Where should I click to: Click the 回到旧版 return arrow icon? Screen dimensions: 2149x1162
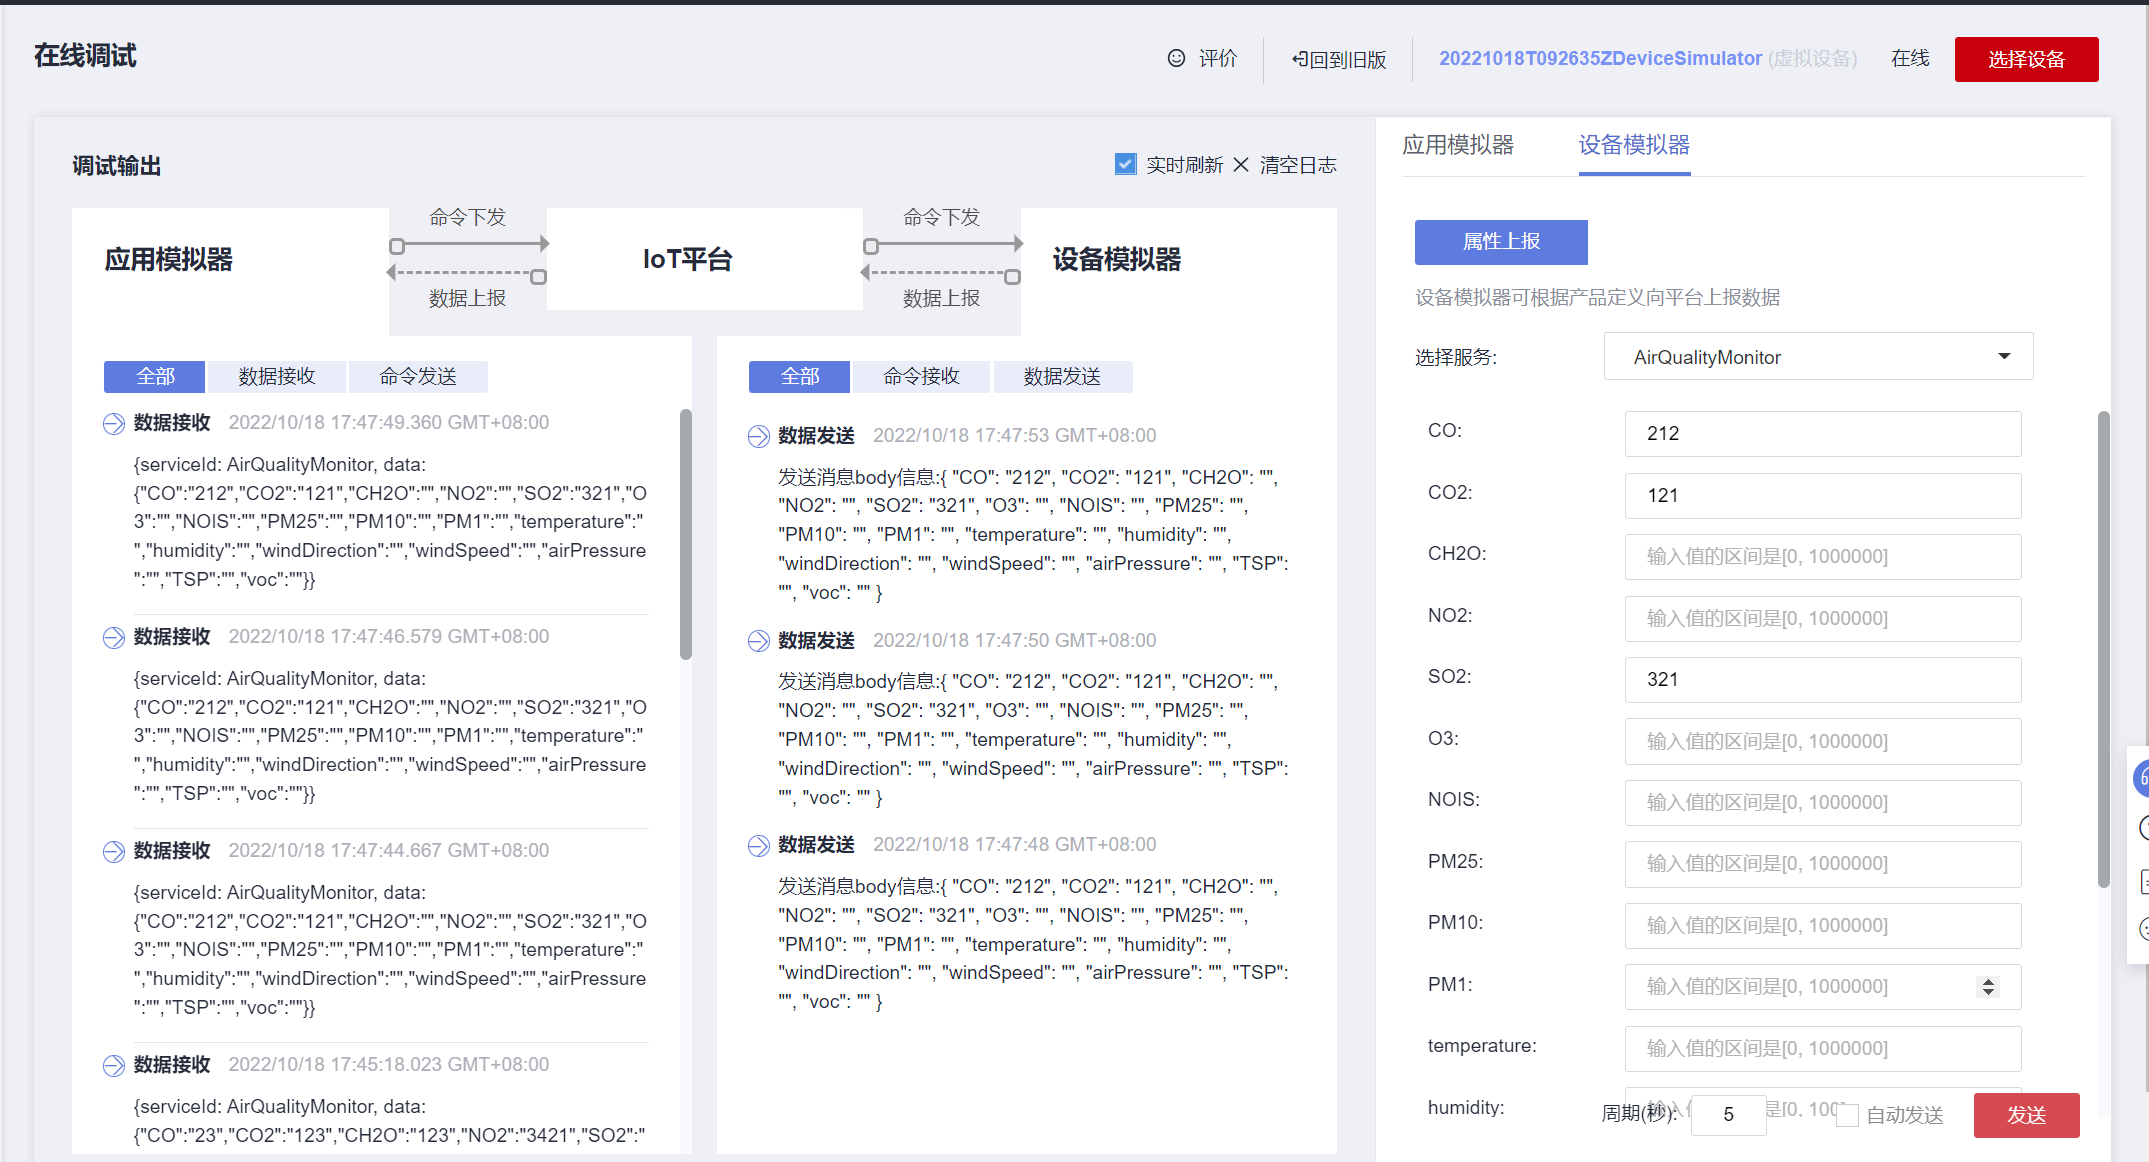[1299, 59]
